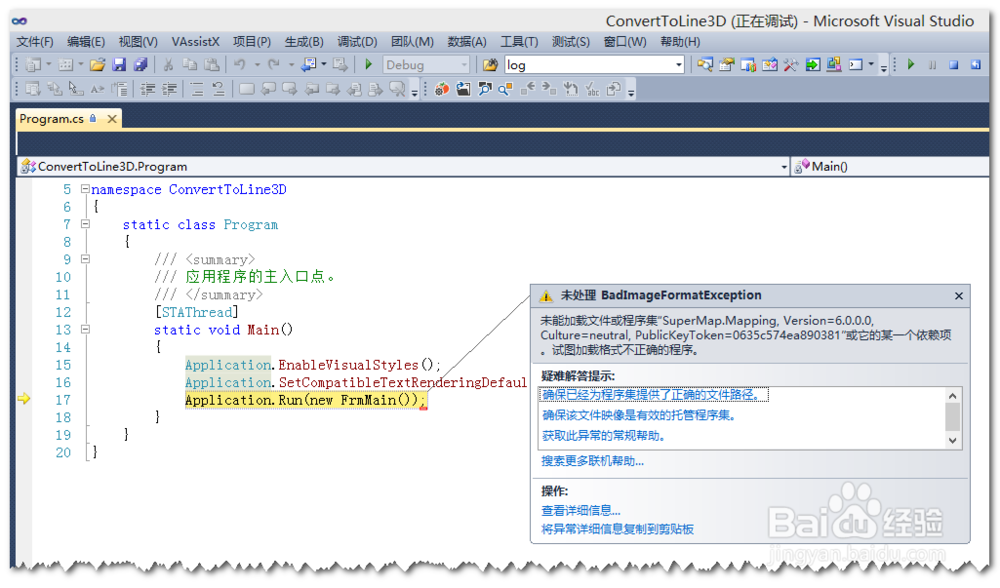
Task: Open the Redo history dropdown arrow
Action: (291, 64)
